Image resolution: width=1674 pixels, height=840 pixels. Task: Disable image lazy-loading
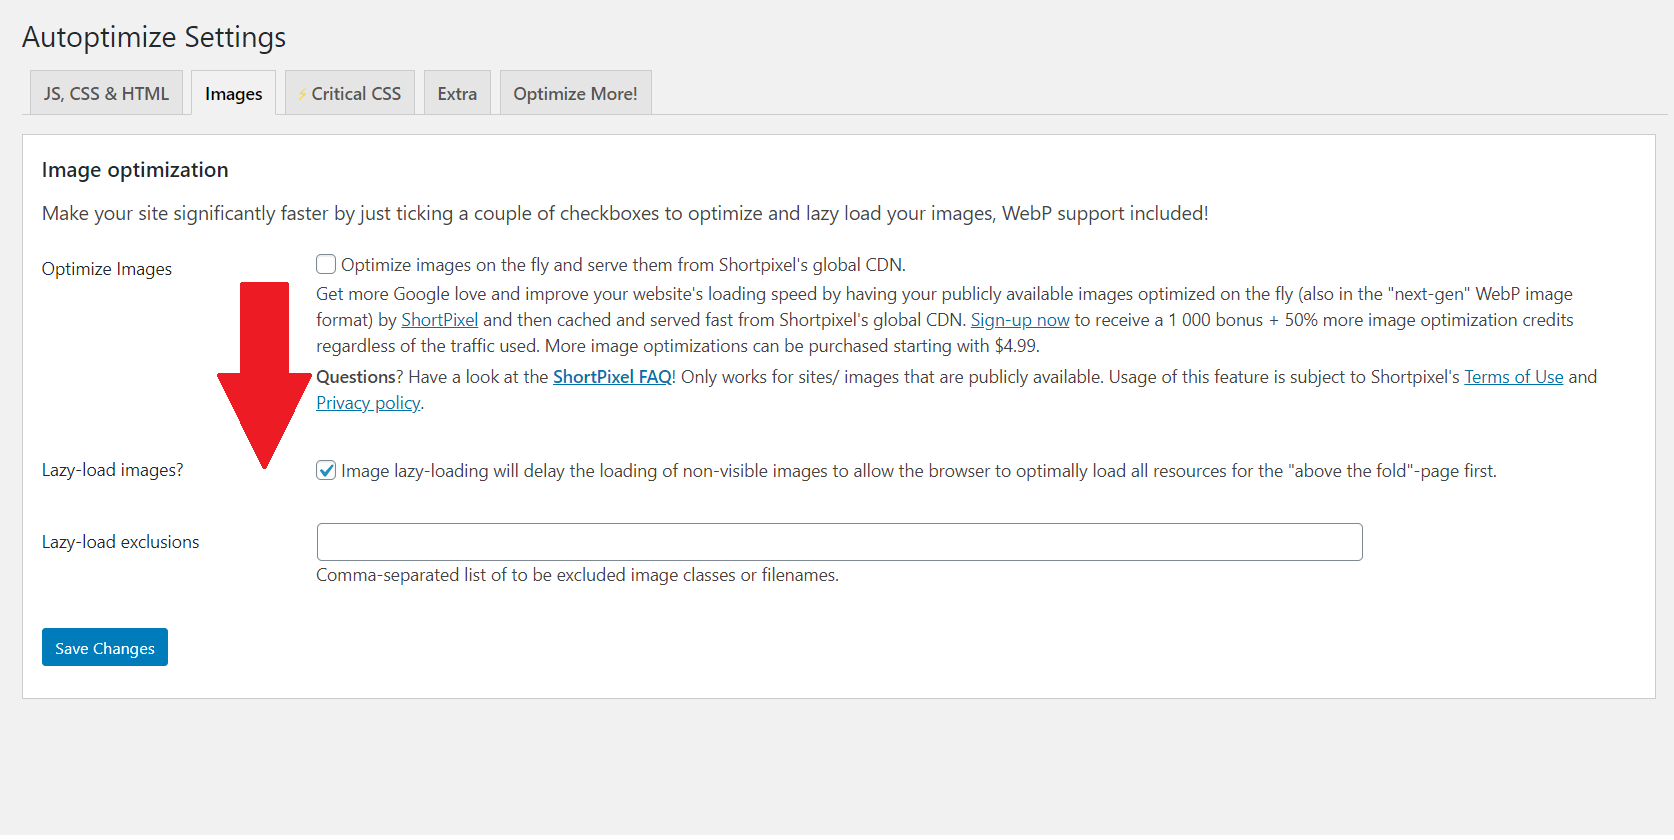click(325, 470)
